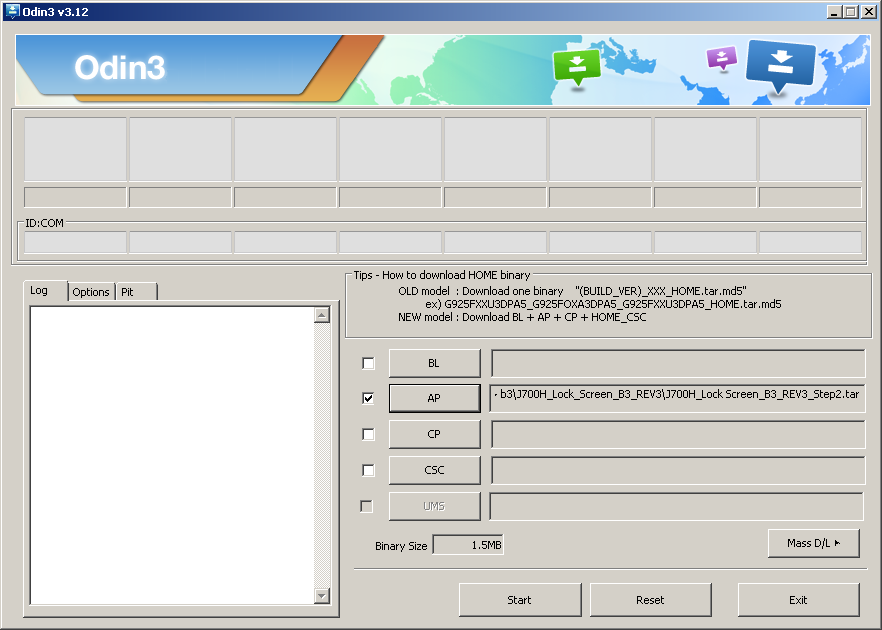Click the log scrollbar track
This screenshot has height=630, width=882.
coord(322,455)
